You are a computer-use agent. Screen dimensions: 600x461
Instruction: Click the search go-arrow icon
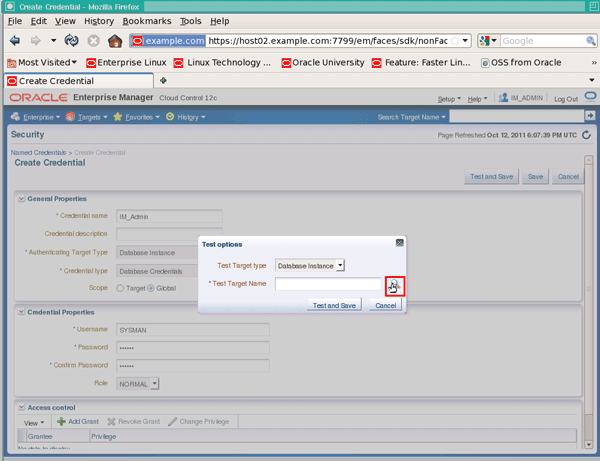590,115
